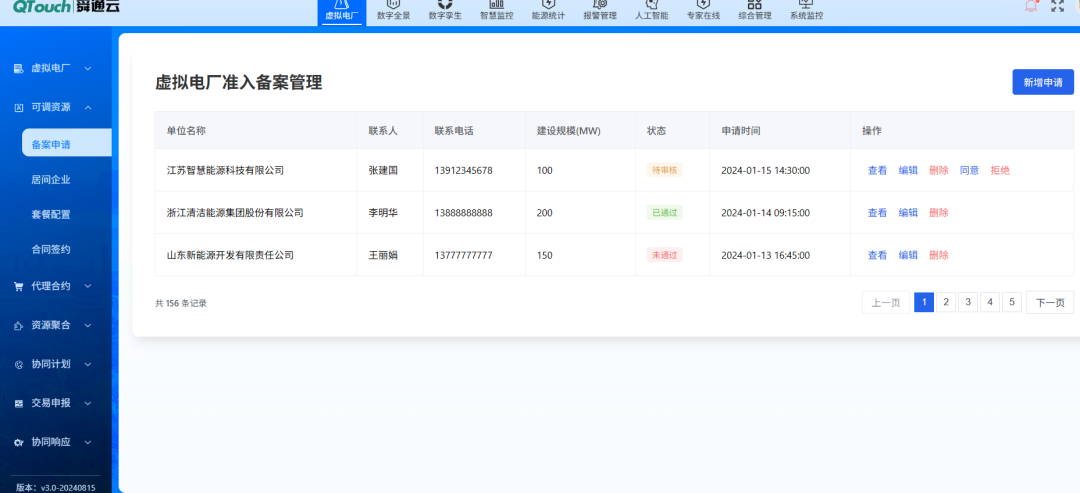Click timestamp 2024-01-14 09:15:00
The height and width of the screenshot is (493, 1080).
click(x=765, y=213)
